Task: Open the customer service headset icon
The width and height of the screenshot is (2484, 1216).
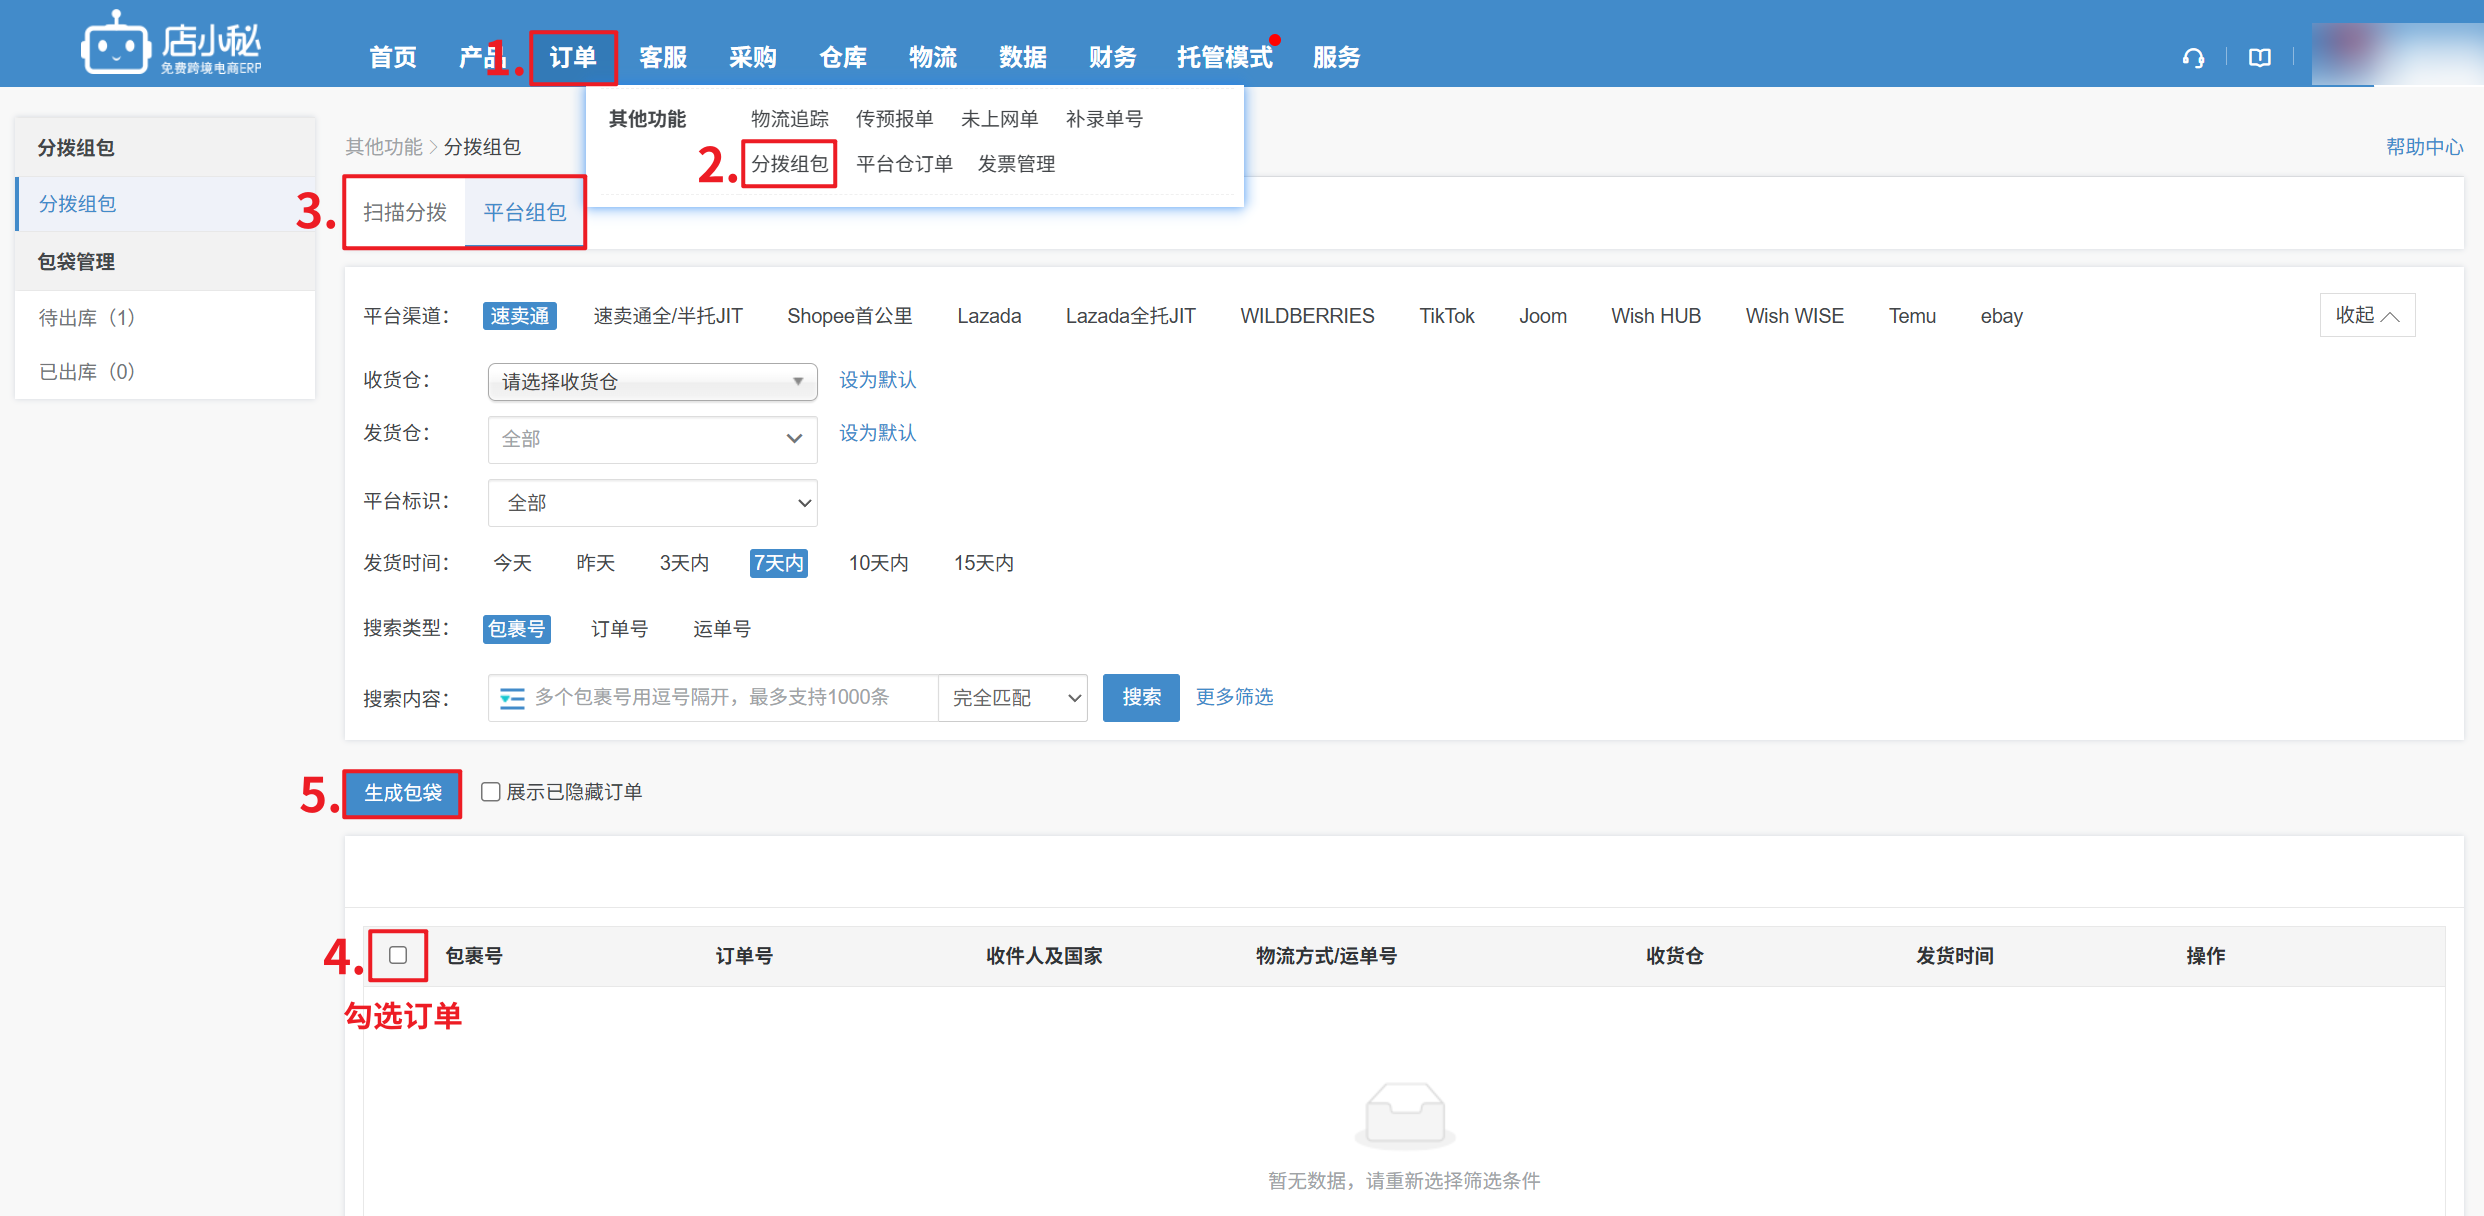Action: [2193, 58]
